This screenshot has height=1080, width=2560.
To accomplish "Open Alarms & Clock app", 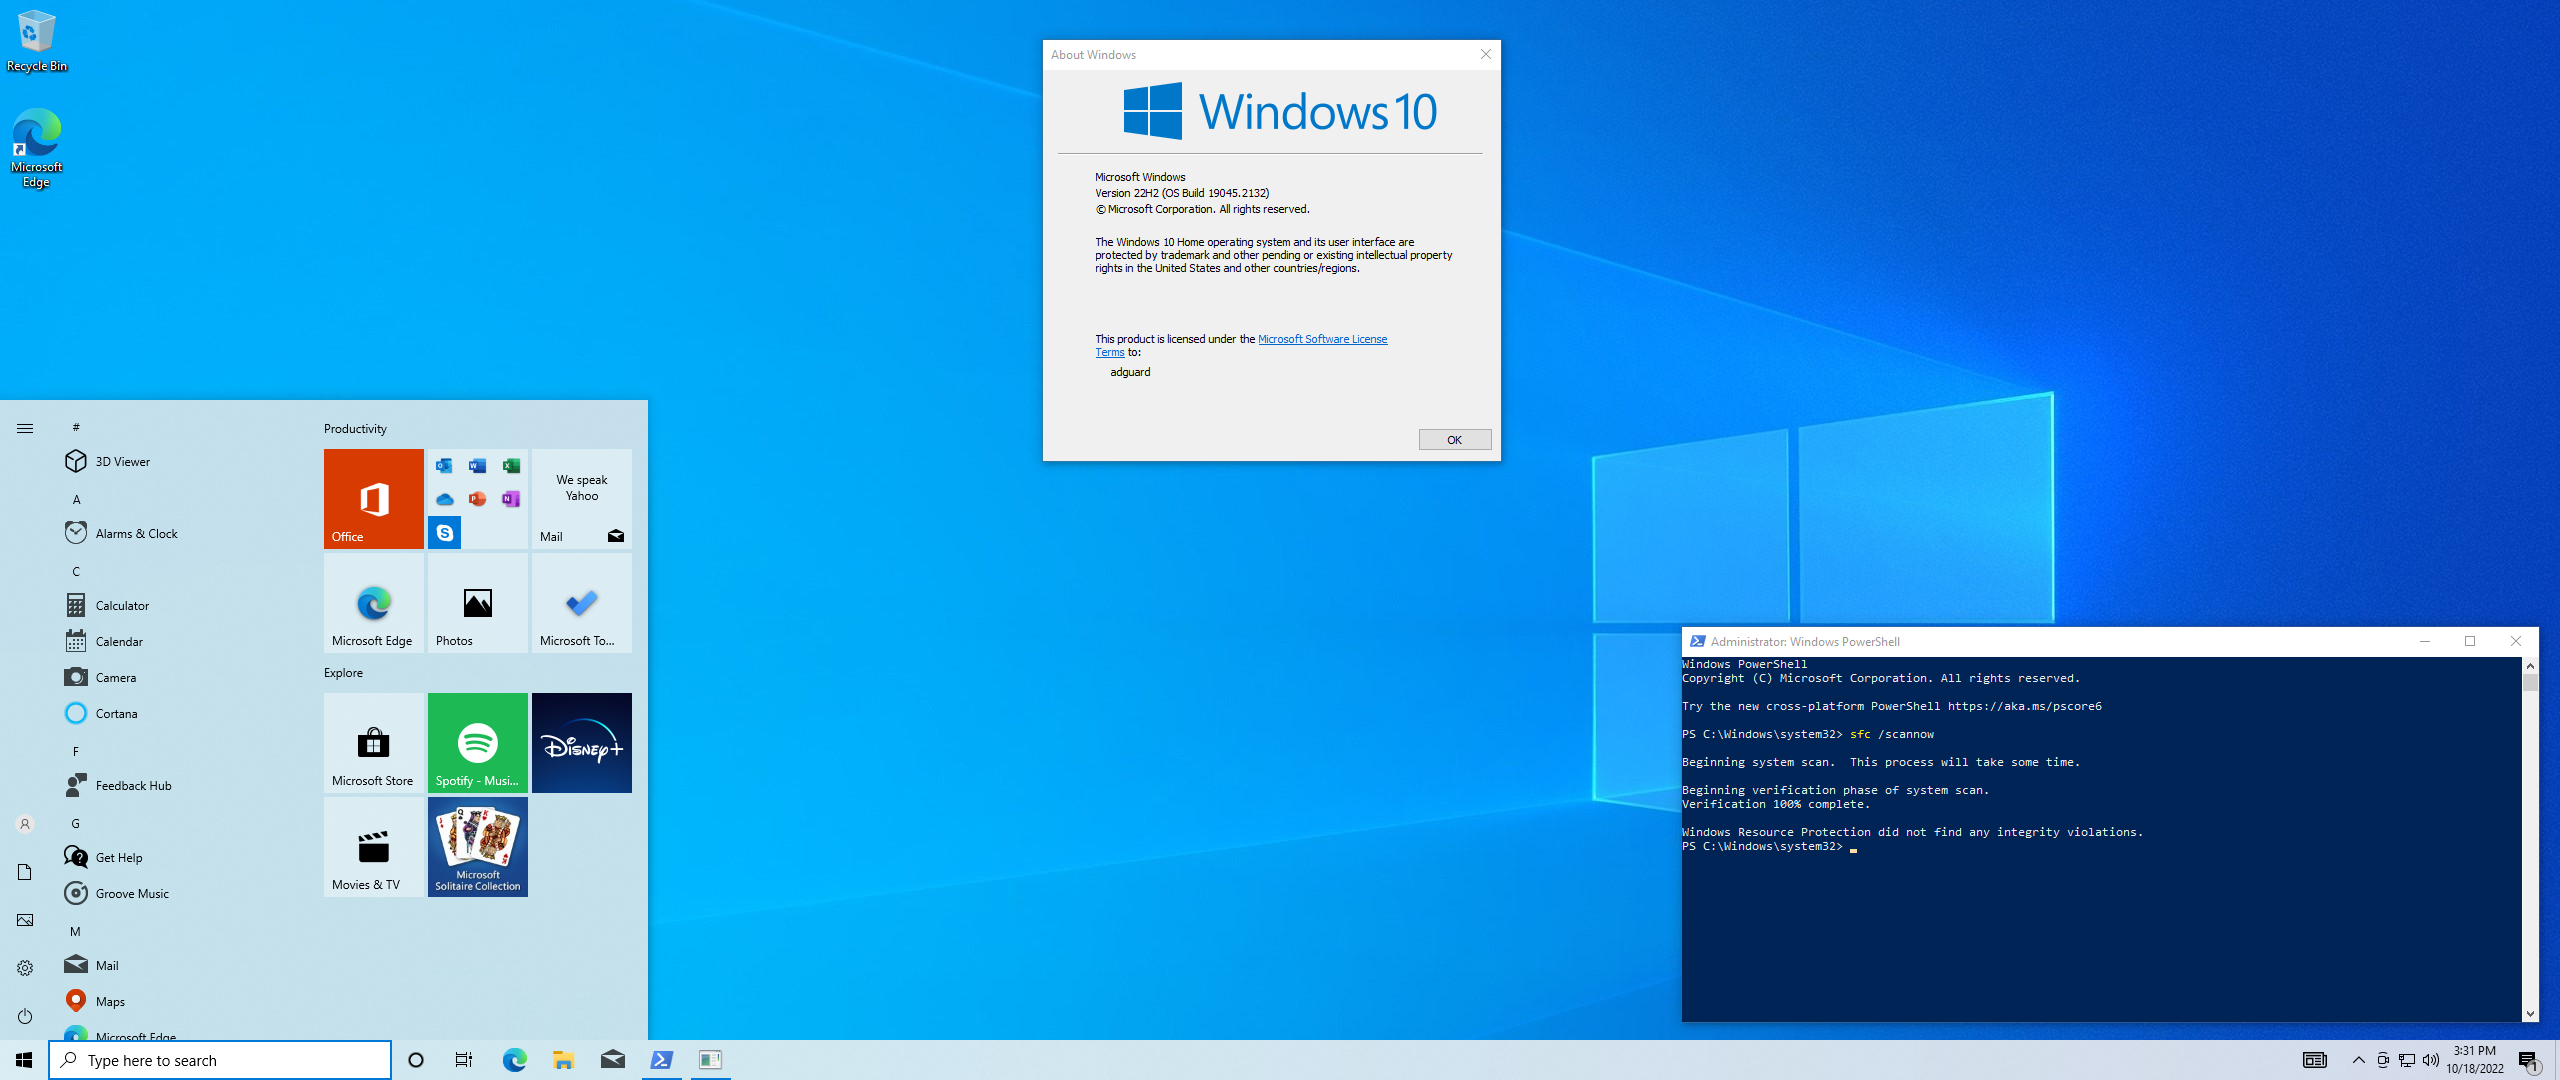I will click(x=180, y=533).
